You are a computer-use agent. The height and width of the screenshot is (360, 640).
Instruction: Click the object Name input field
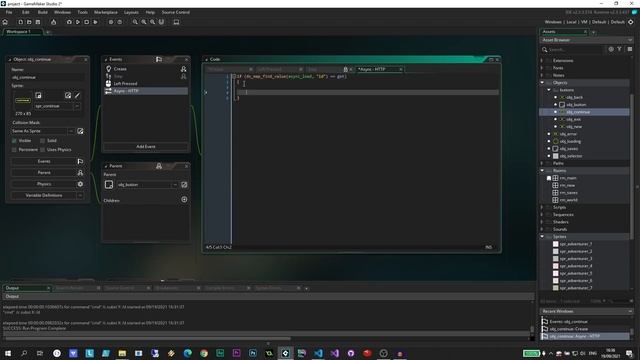click(x=48, y=77)
